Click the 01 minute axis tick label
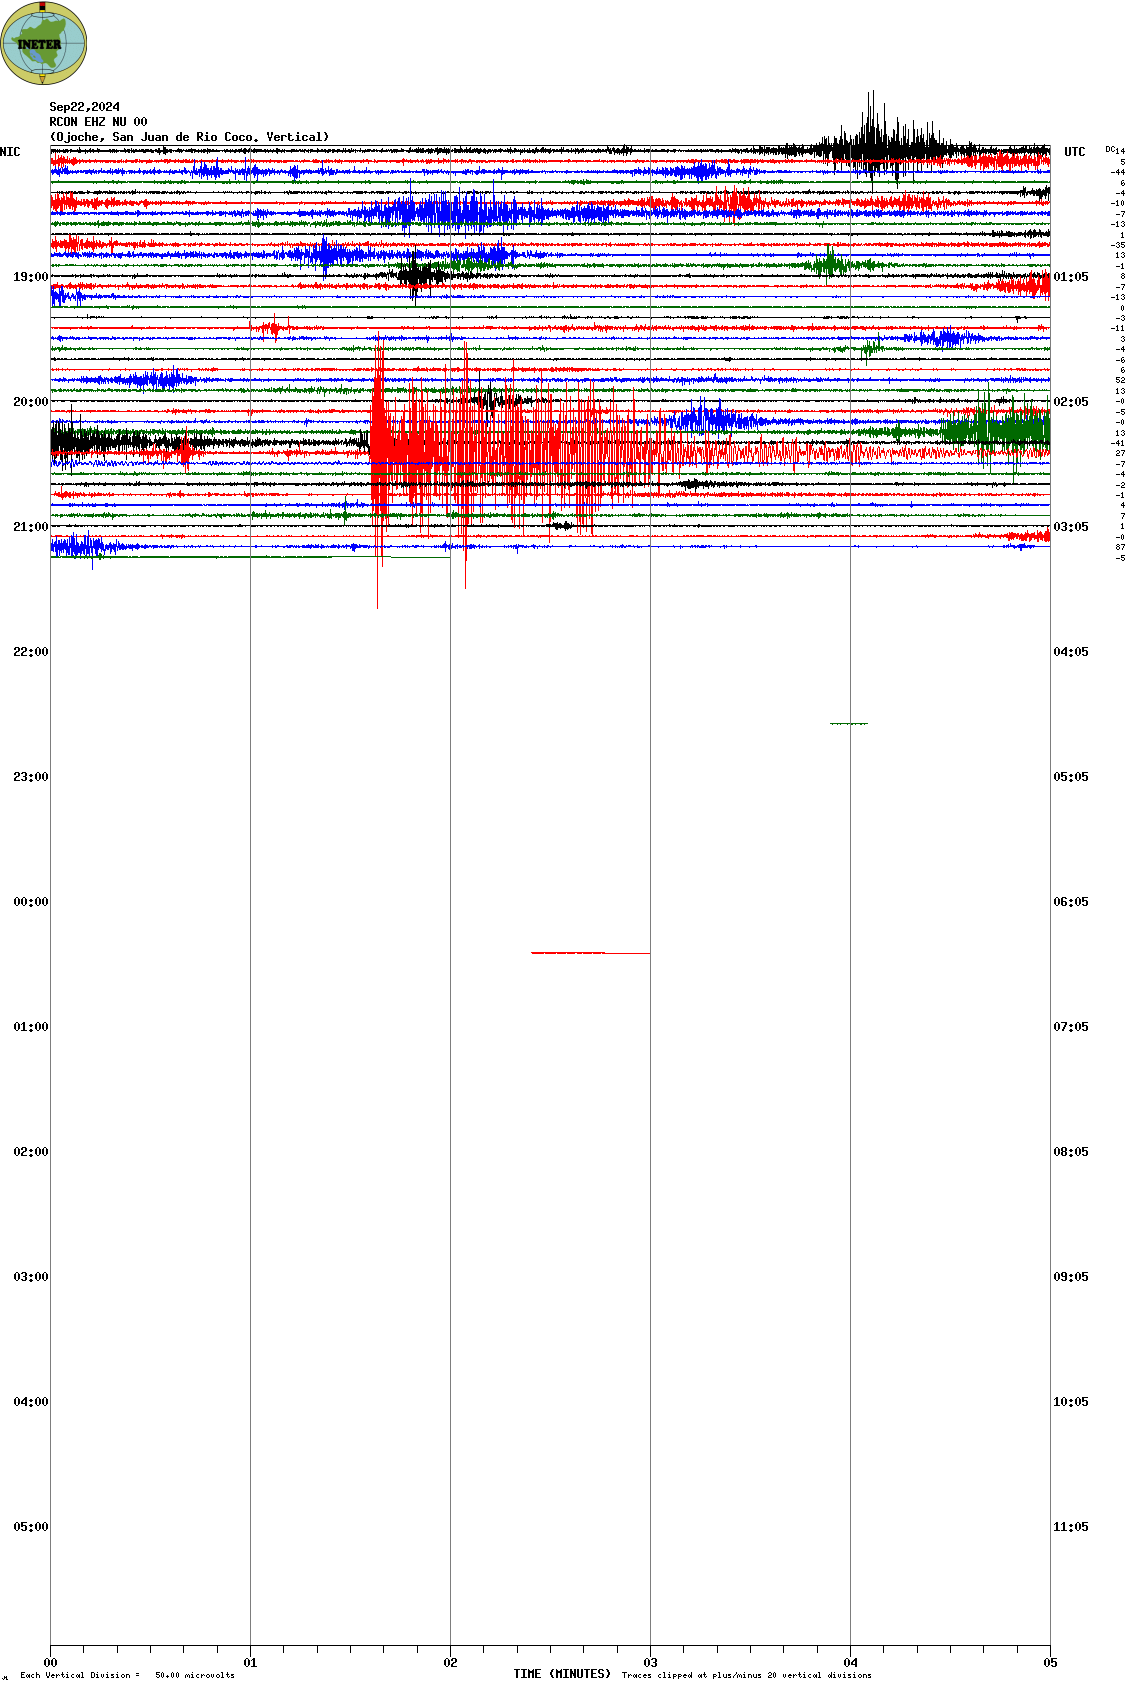The image size is (1130, 1689). pyautogui.click(x=250, y=1663)
